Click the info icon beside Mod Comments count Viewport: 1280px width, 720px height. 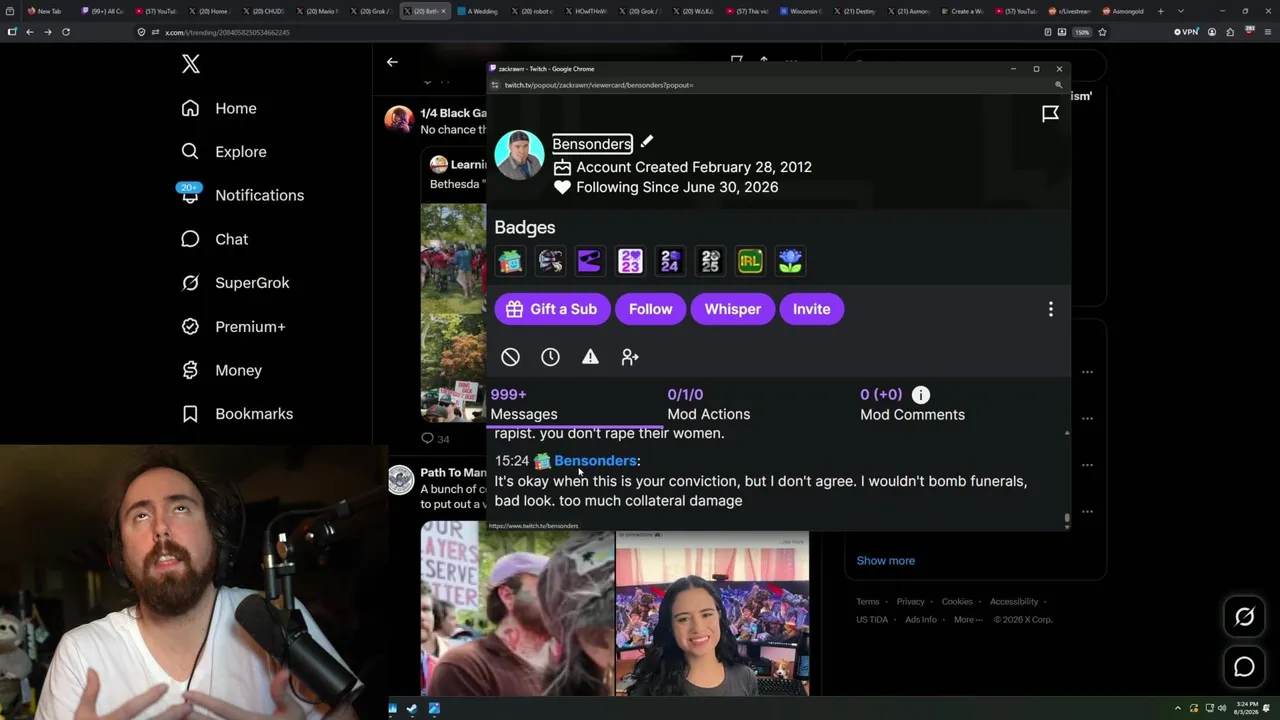(x=921, y=395)
